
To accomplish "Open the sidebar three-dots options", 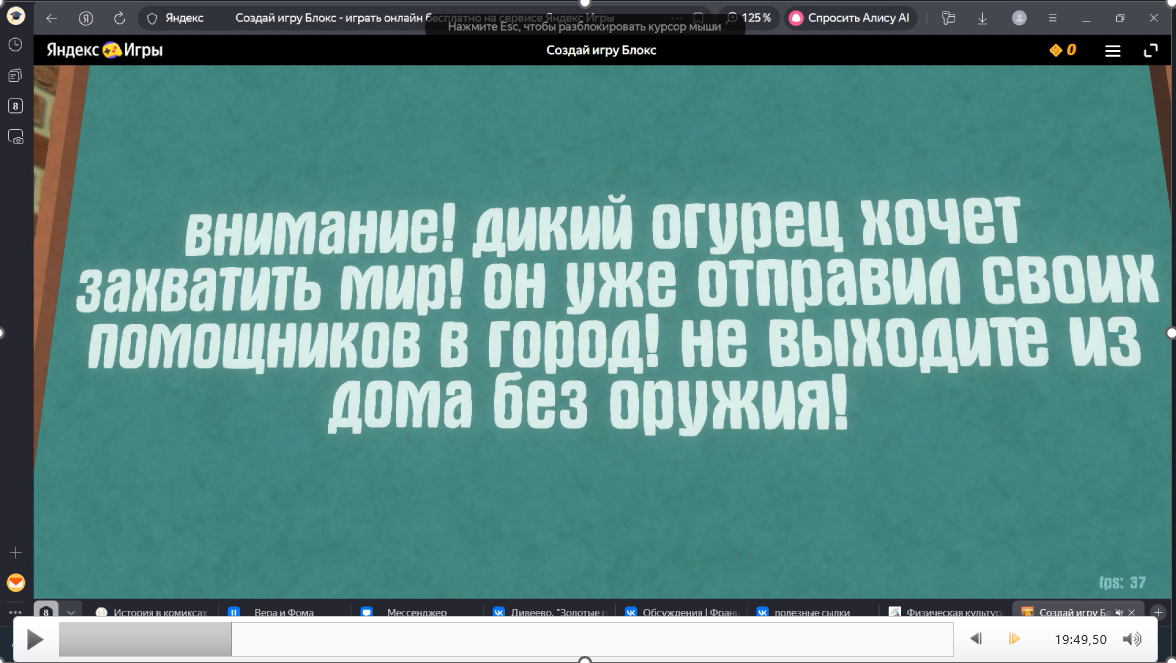I will 16,612.
